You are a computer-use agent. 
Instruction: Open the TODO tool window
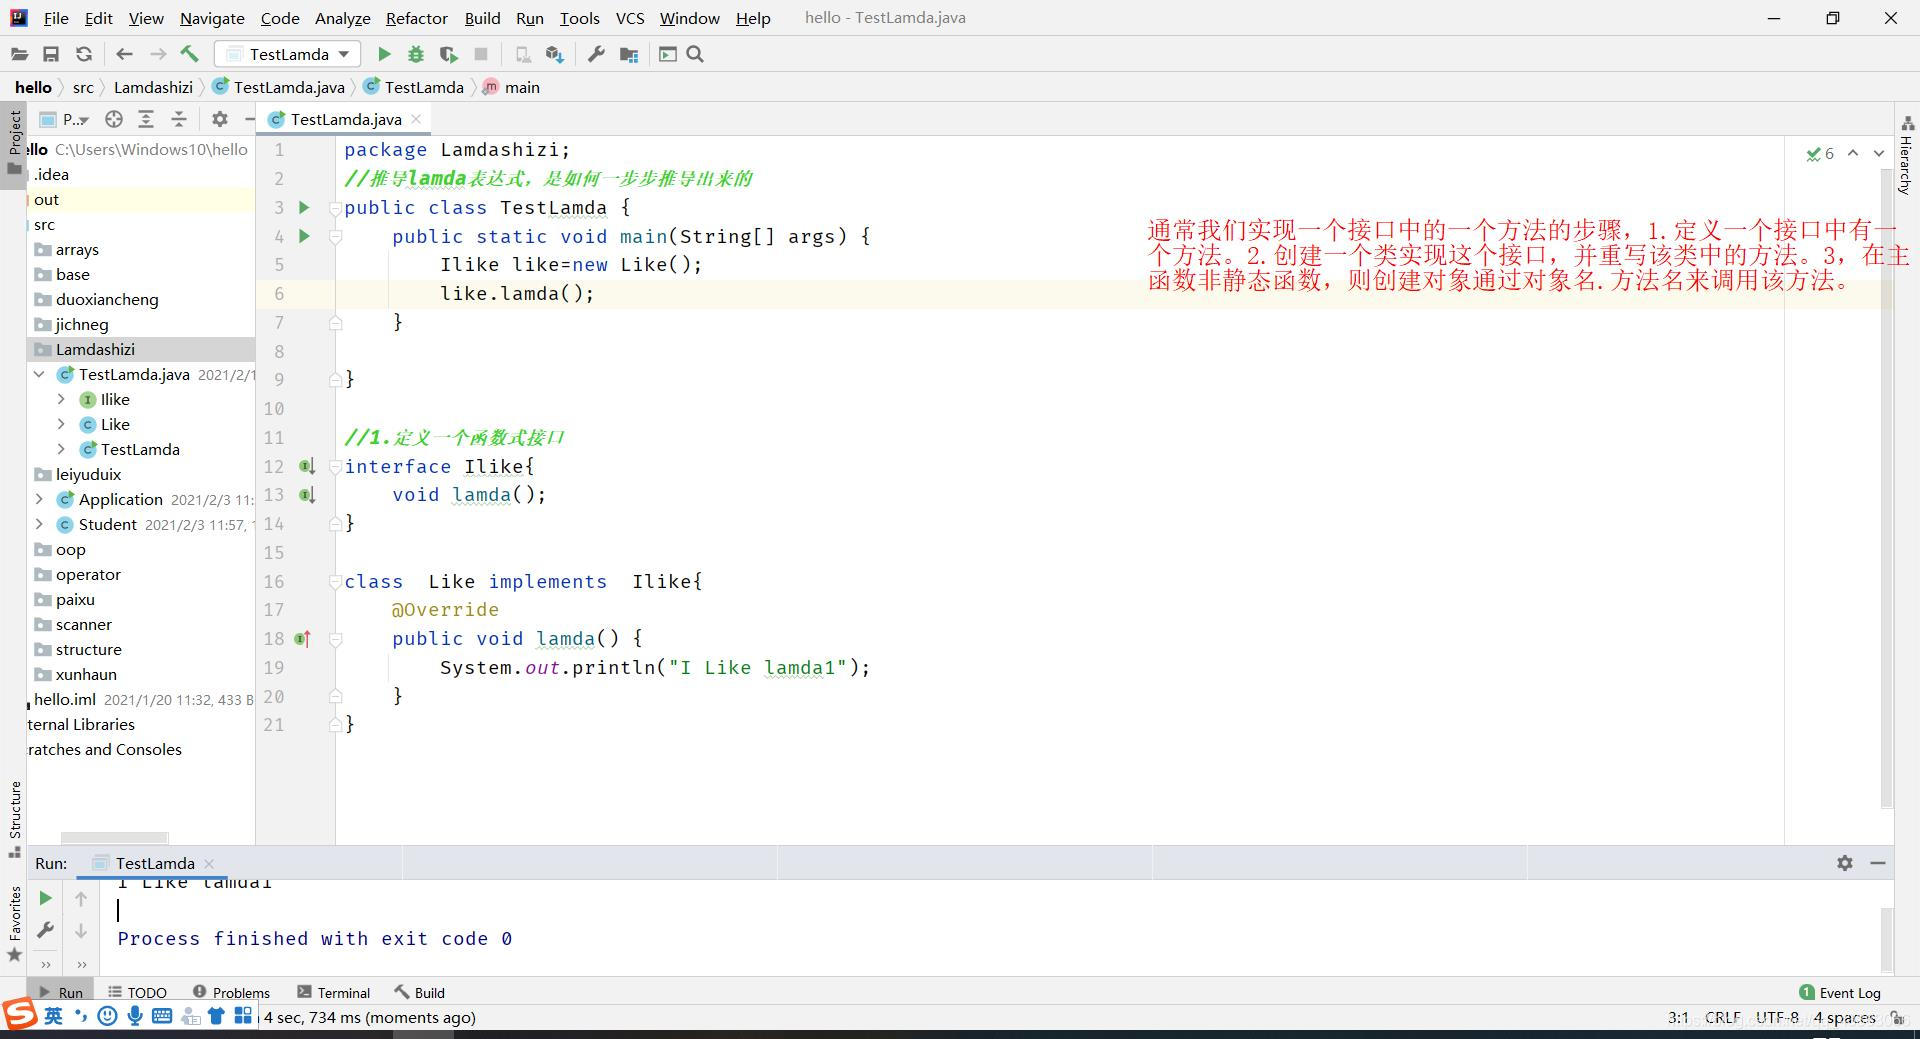tap(138, 992)
